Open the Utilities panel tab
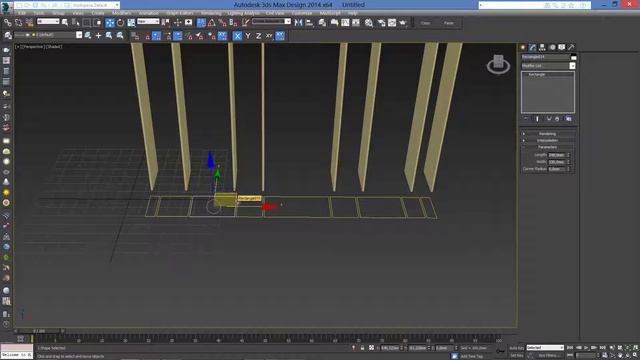This screenshot has width=640, height=360. [571, 47]
